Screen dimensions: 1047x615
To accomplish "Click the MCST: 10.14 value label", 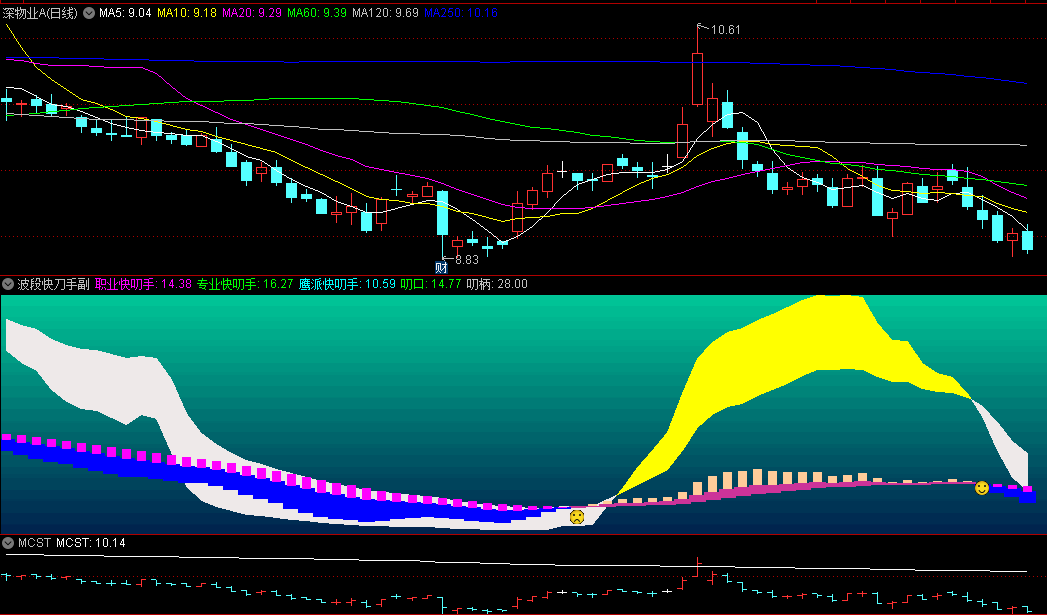I will (x=91, y=543).
